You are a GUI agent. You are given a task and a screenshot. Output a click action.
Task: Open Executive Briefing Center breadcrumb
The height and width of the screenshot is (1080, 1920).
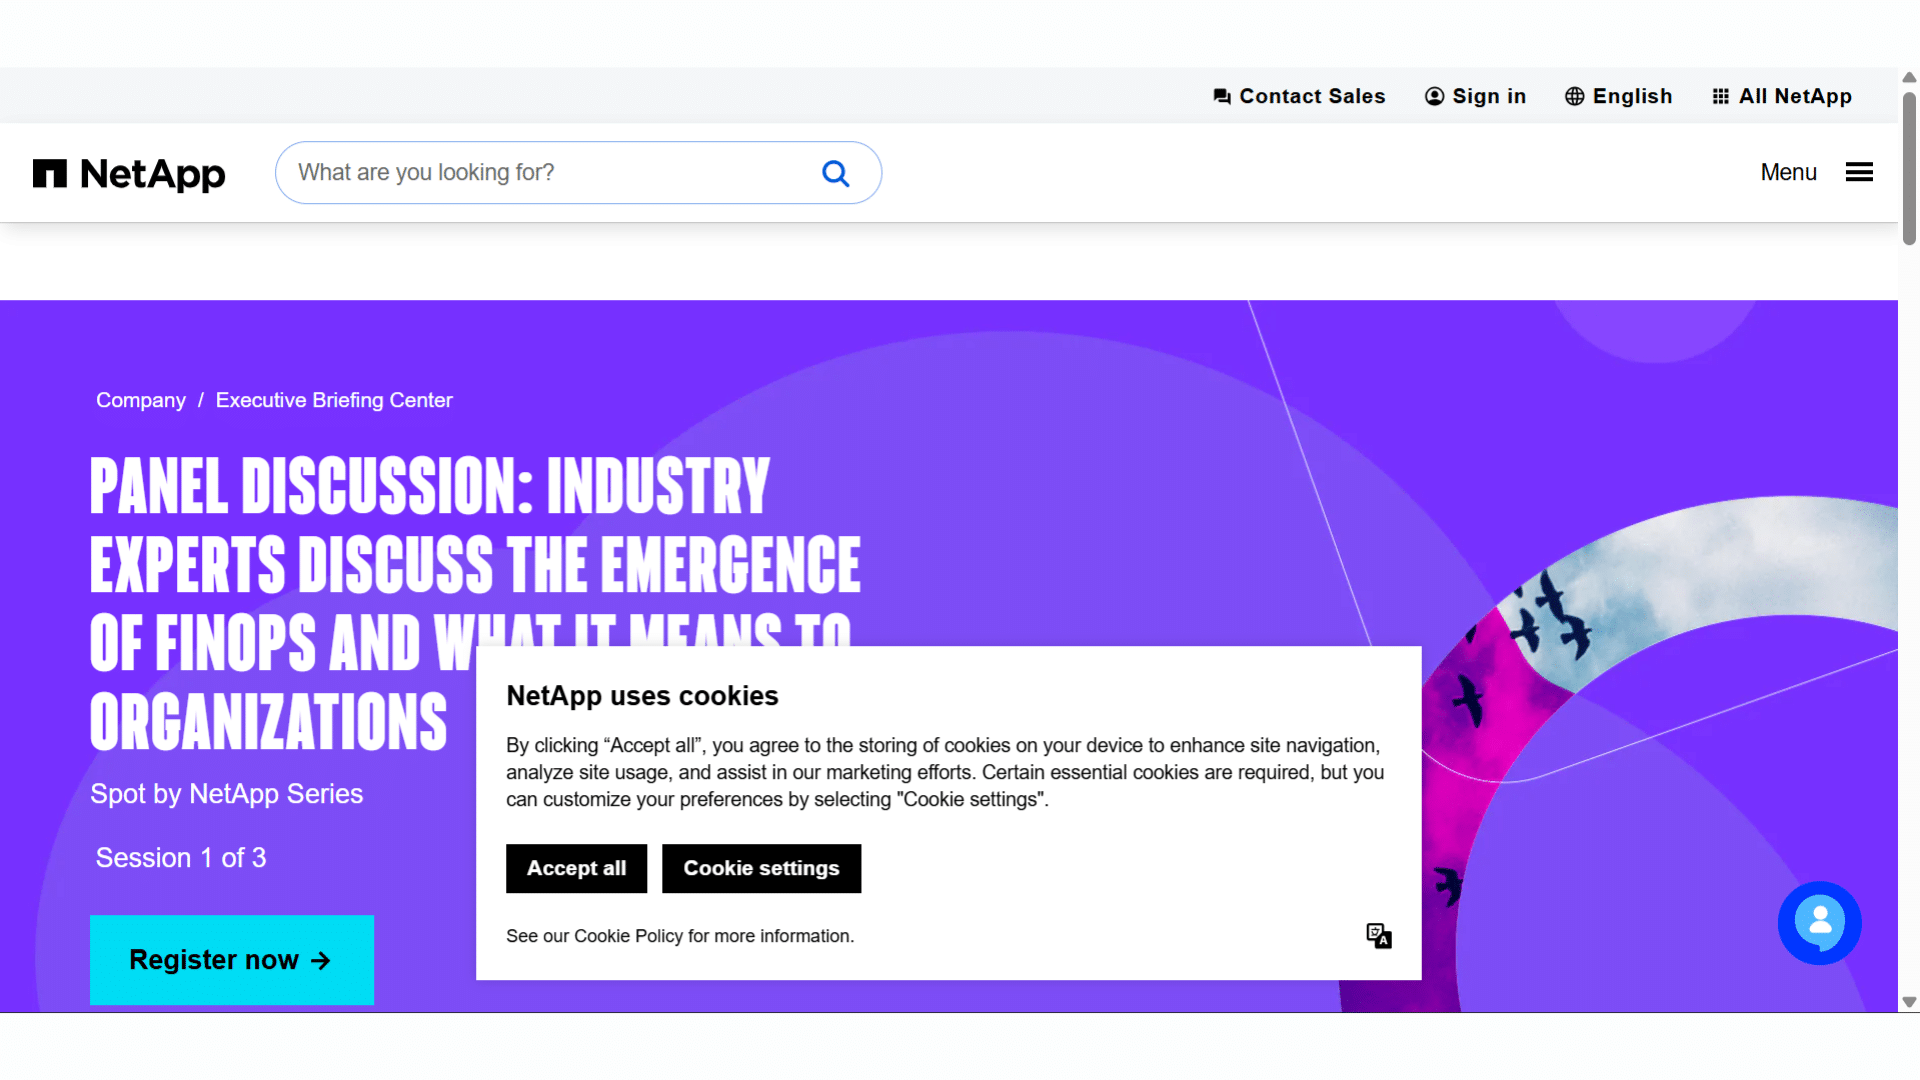coord(334,400)
